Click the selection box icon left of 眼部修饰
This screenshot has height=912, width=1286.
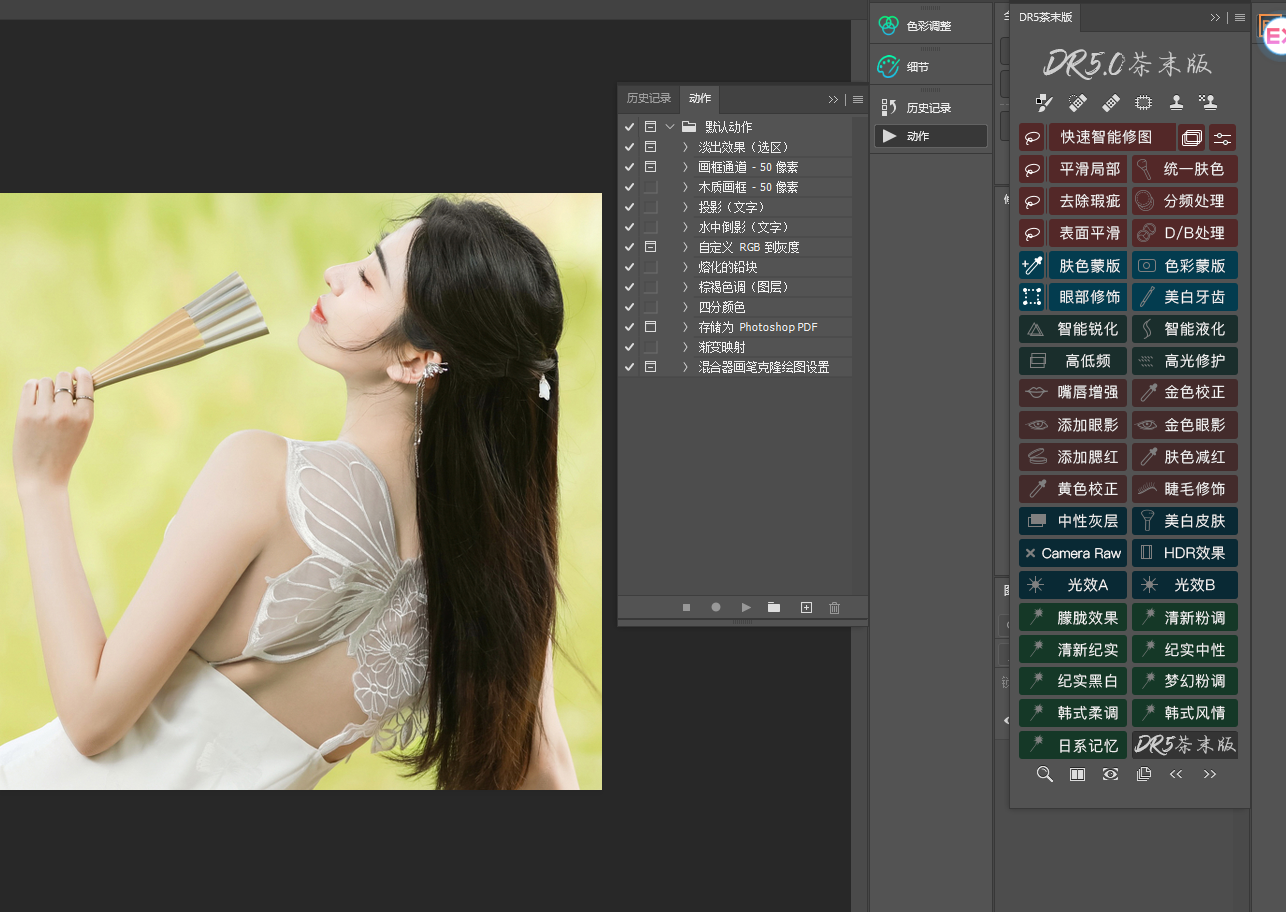1033,297
